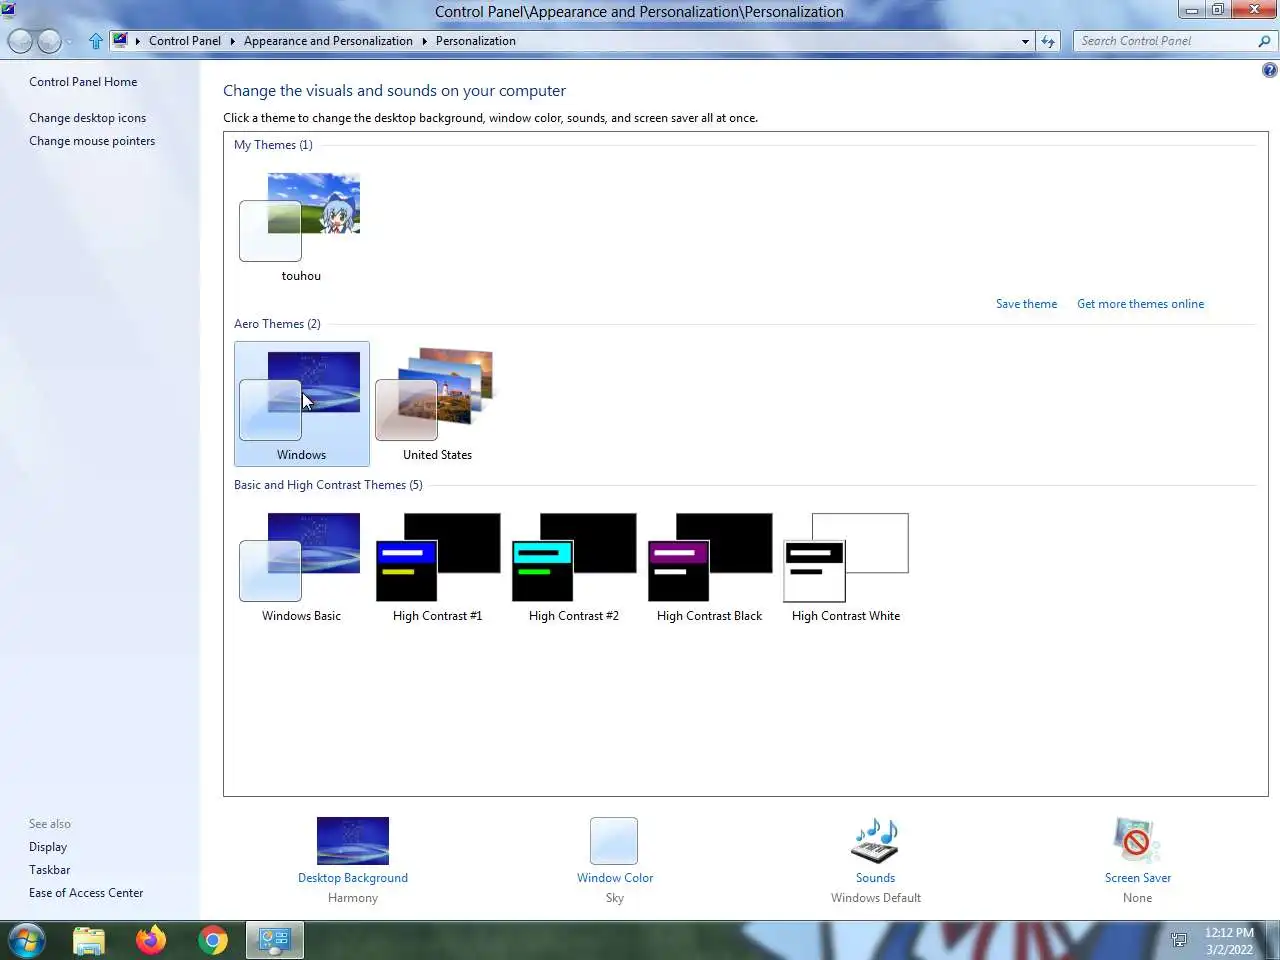
Task: Launch Google Chrome from the taskbar
Action: [213, 940]
